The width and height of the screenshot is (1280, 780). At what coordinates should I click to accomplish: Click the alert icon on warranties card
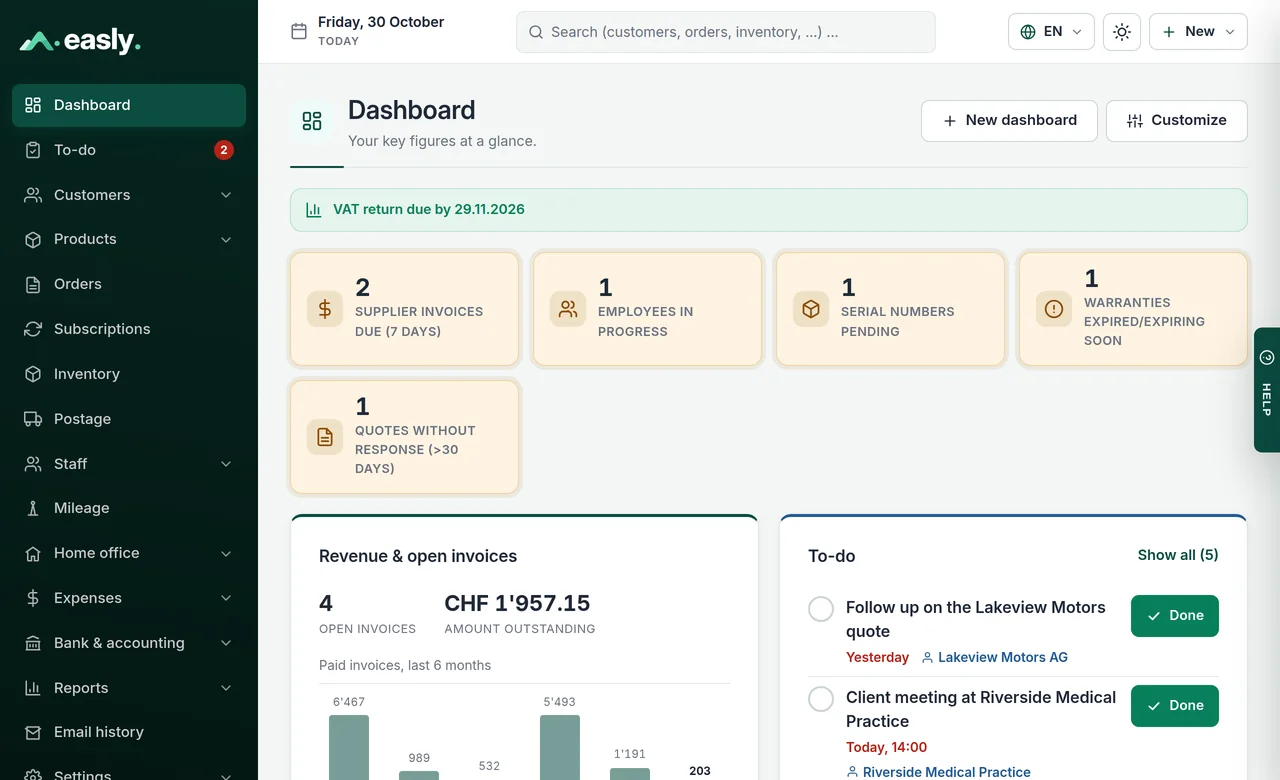[1054, 309]
